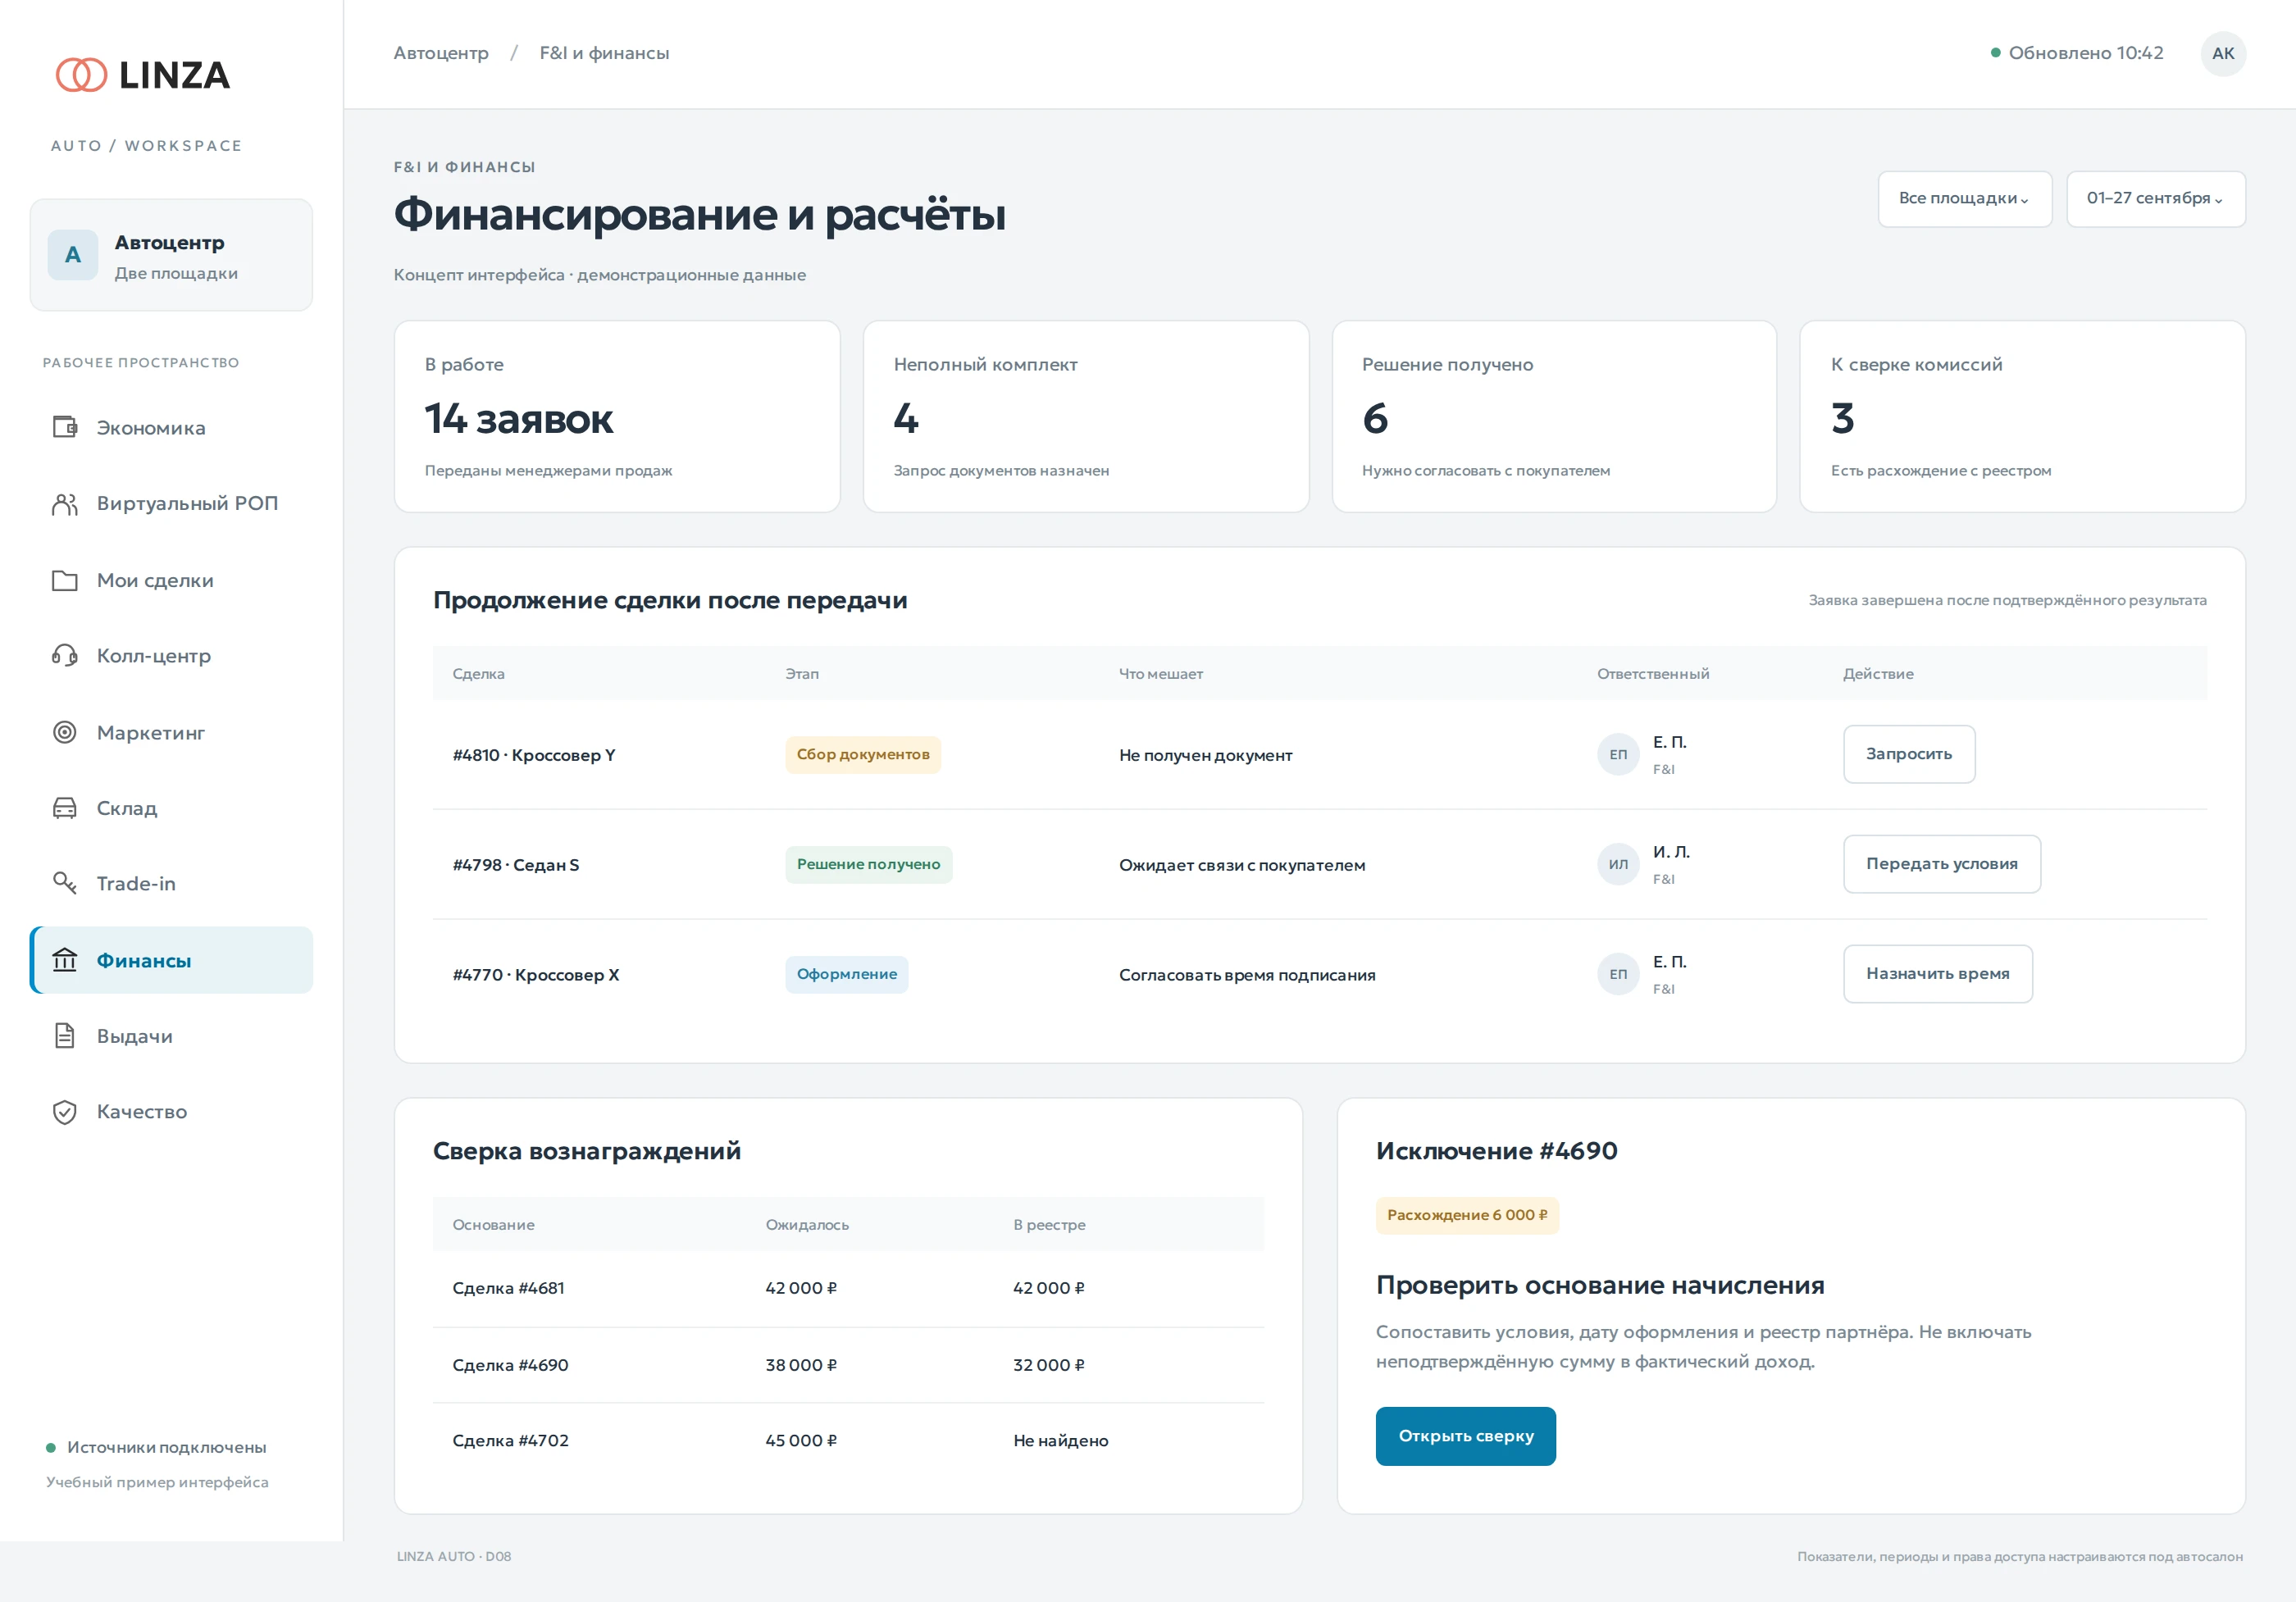Open the В работе 14 заявок card
Viewport: 2296px width, 1602px height.
[617, 417]
